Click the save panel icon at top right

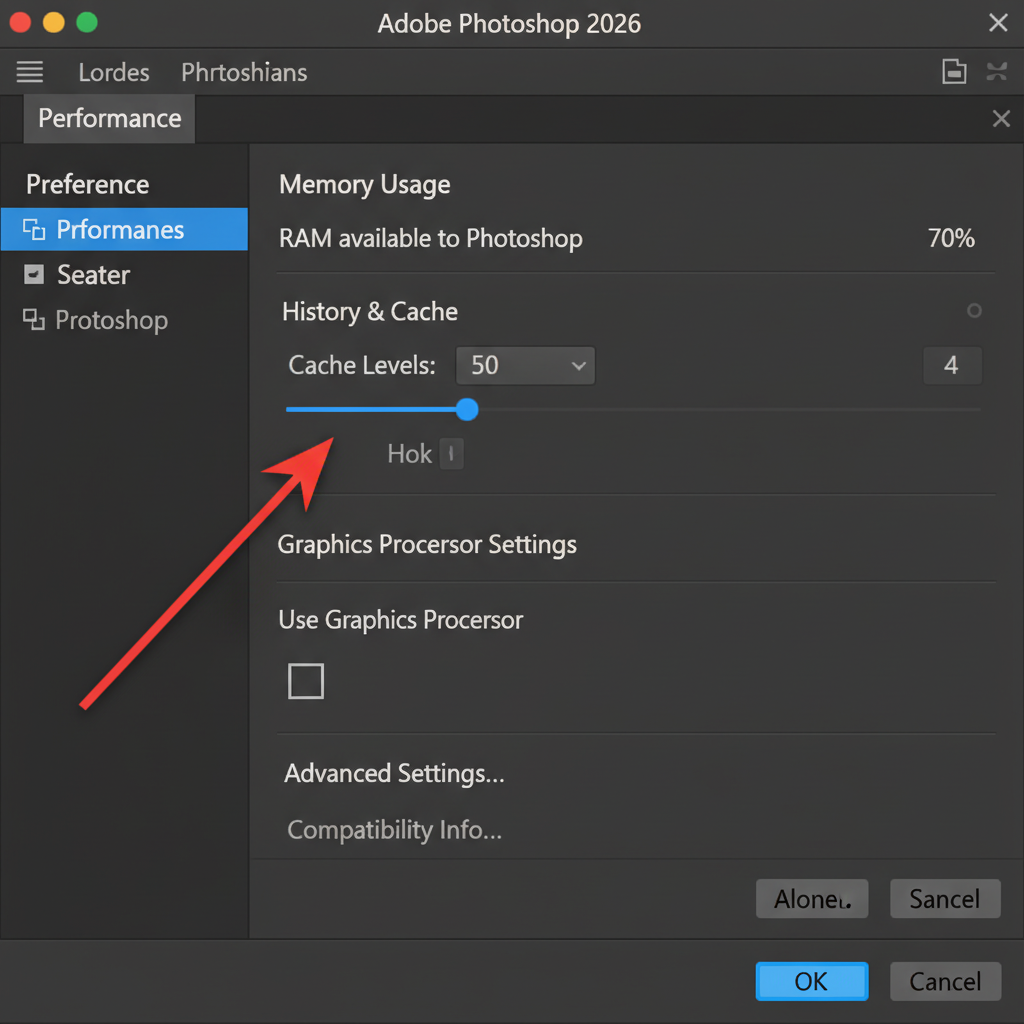[x=955, y=71]
